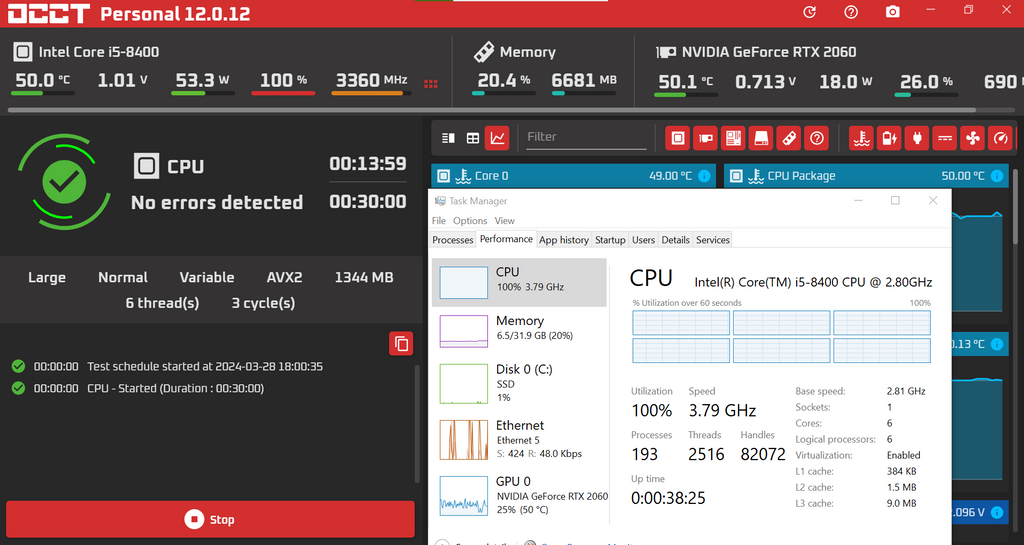
Task: Open the File menu in Task Manager
Action: pos(439,221)
